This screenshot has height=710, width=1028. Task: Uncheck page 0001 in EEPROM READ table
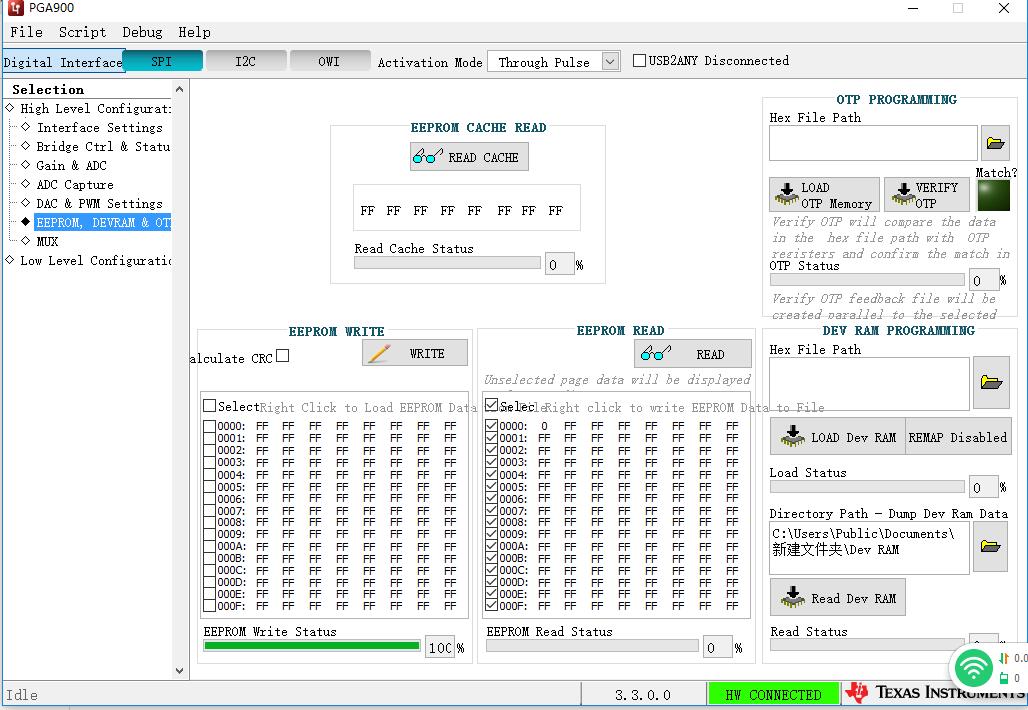click(x=491, y=438)
